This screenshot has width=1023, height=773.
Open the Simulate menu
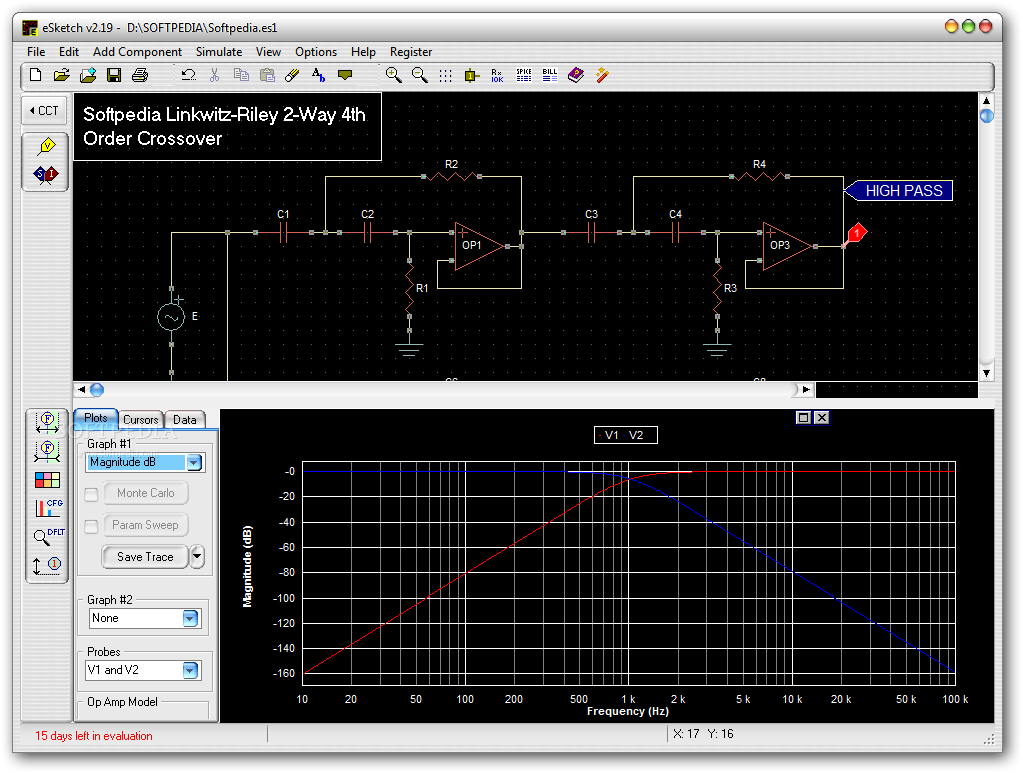(218, 52)
